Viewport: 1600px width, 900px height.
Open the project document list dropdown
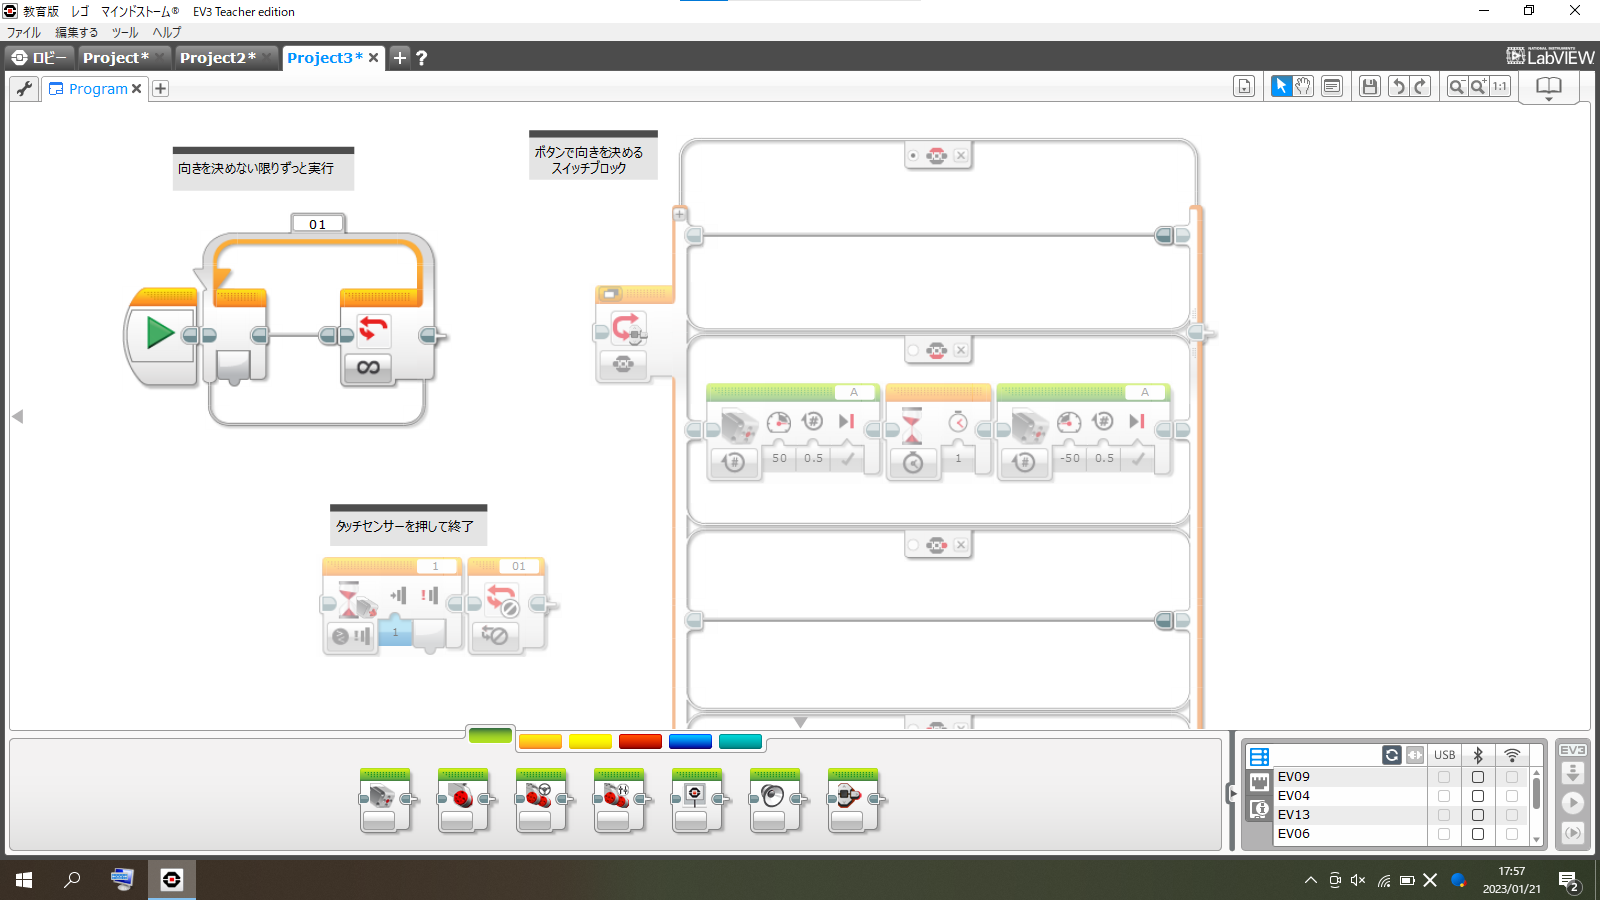1244,86
